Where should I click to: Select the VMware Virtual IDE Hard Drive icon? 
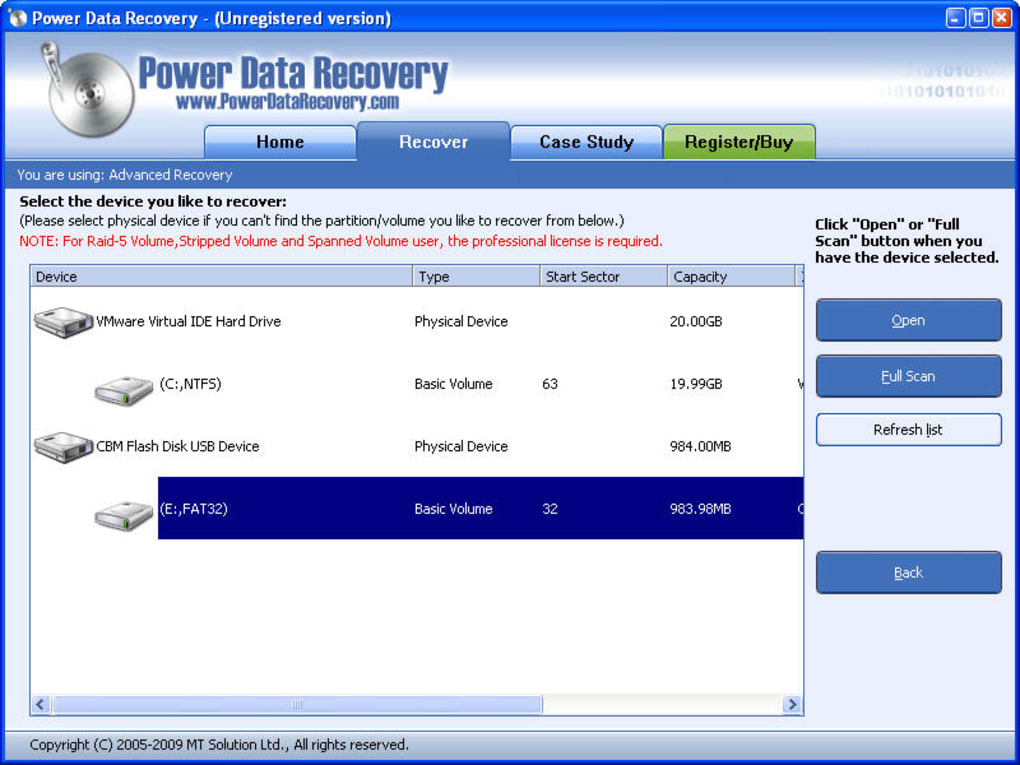tap(63, 321)
